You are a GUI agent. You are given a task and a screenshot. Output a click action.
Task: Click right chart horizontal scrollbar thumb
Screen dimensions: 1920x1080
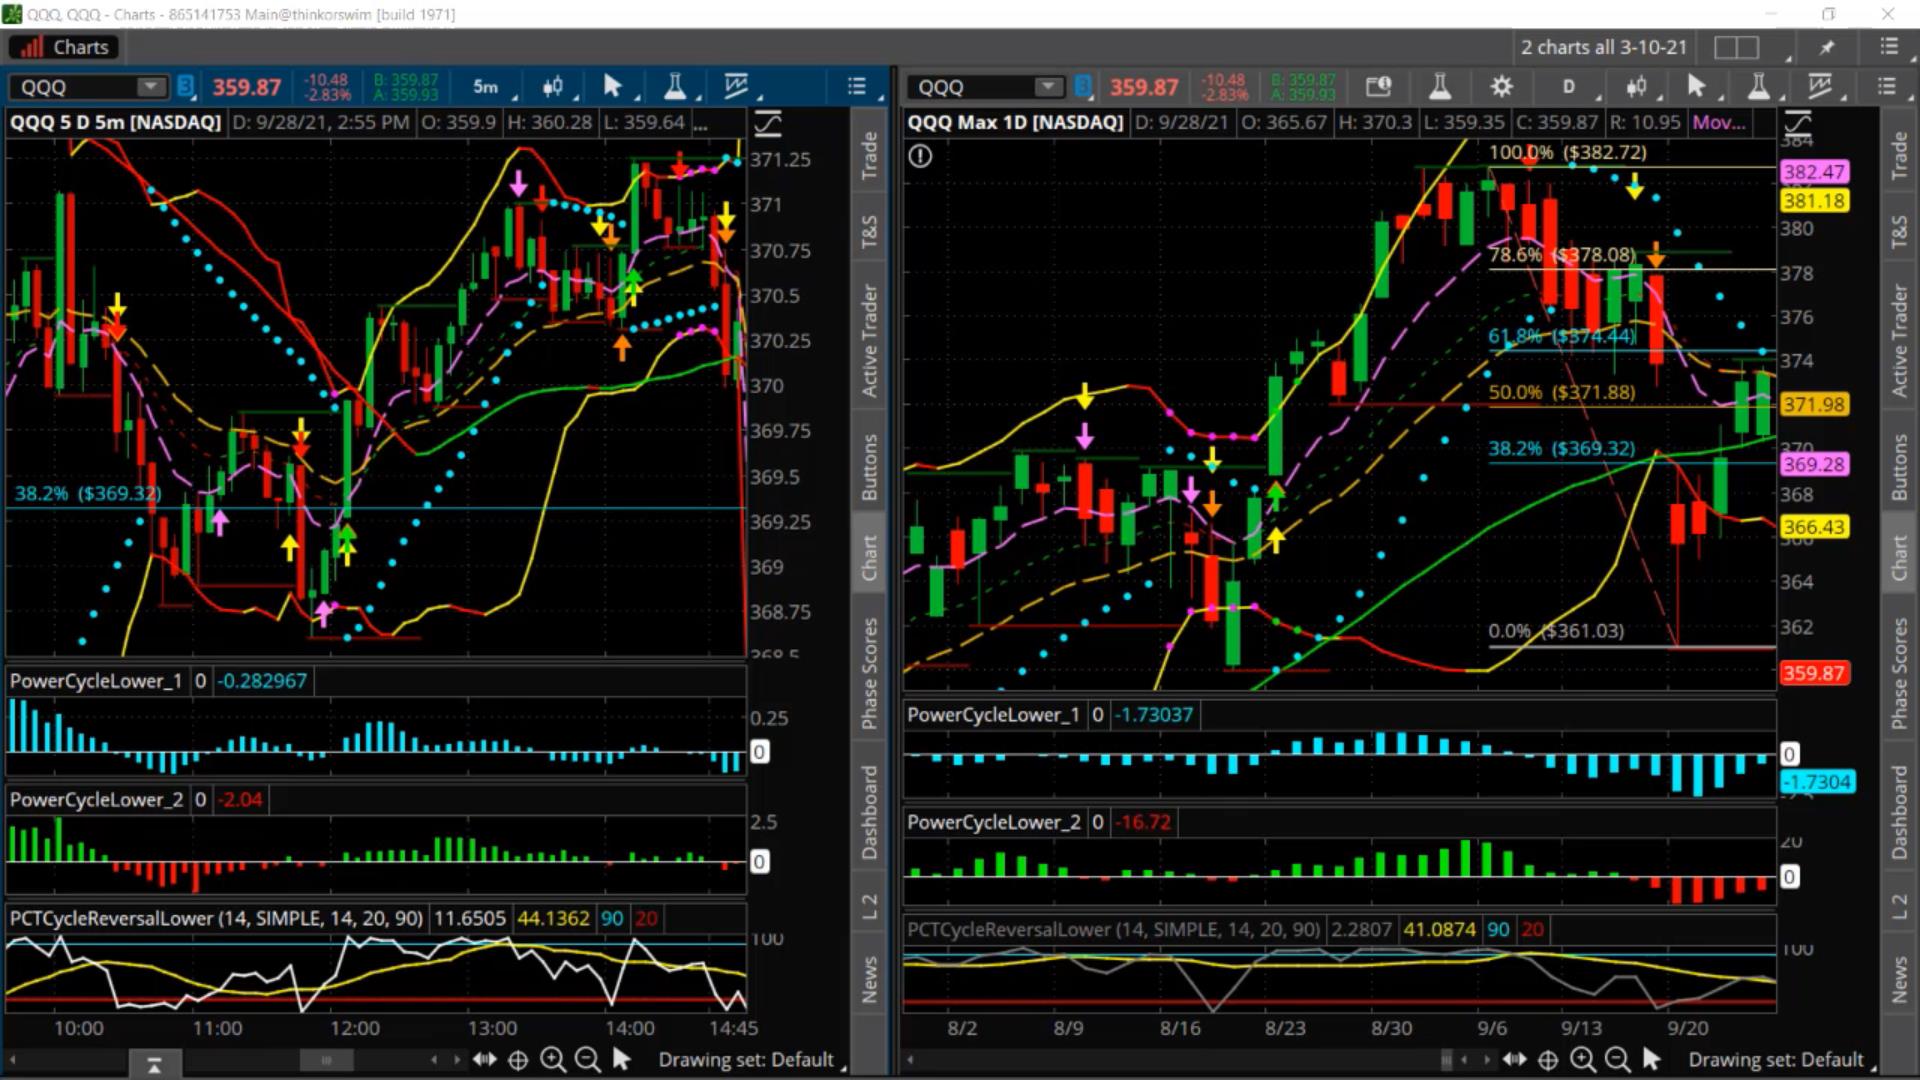pos(1446,1060)
